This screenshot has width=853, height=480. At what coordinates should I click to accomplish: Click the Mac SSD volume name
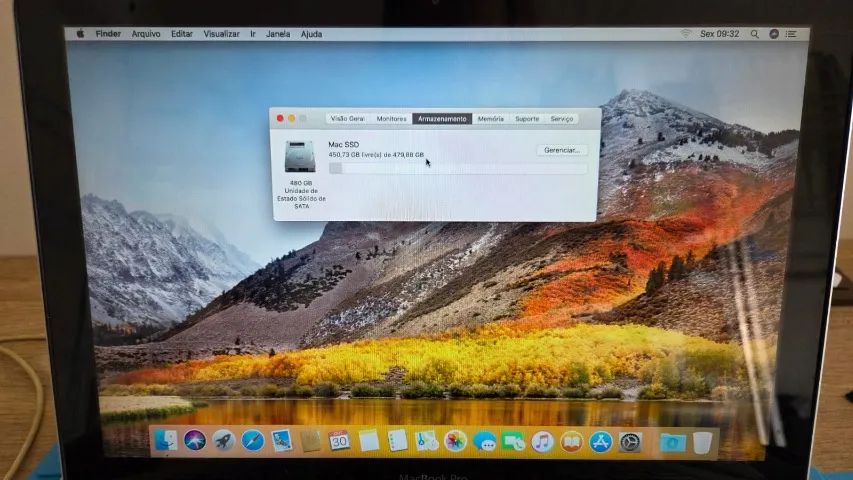[x=343, y=144]
